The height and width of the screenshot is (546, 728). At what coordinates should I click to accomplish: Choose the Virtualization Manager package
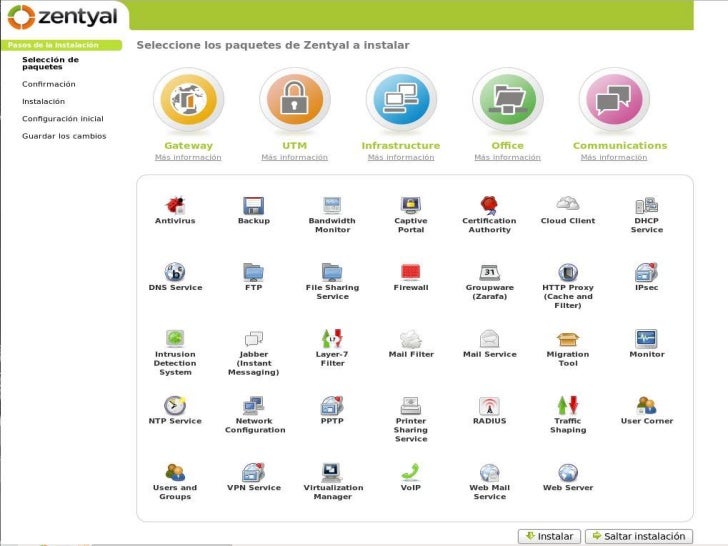pyautogui.click(x=333, y=482)
